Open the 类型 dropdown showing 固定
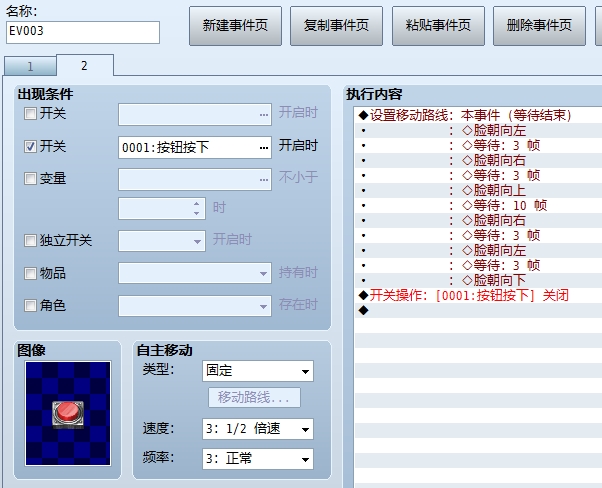 (x=258, y=371)
